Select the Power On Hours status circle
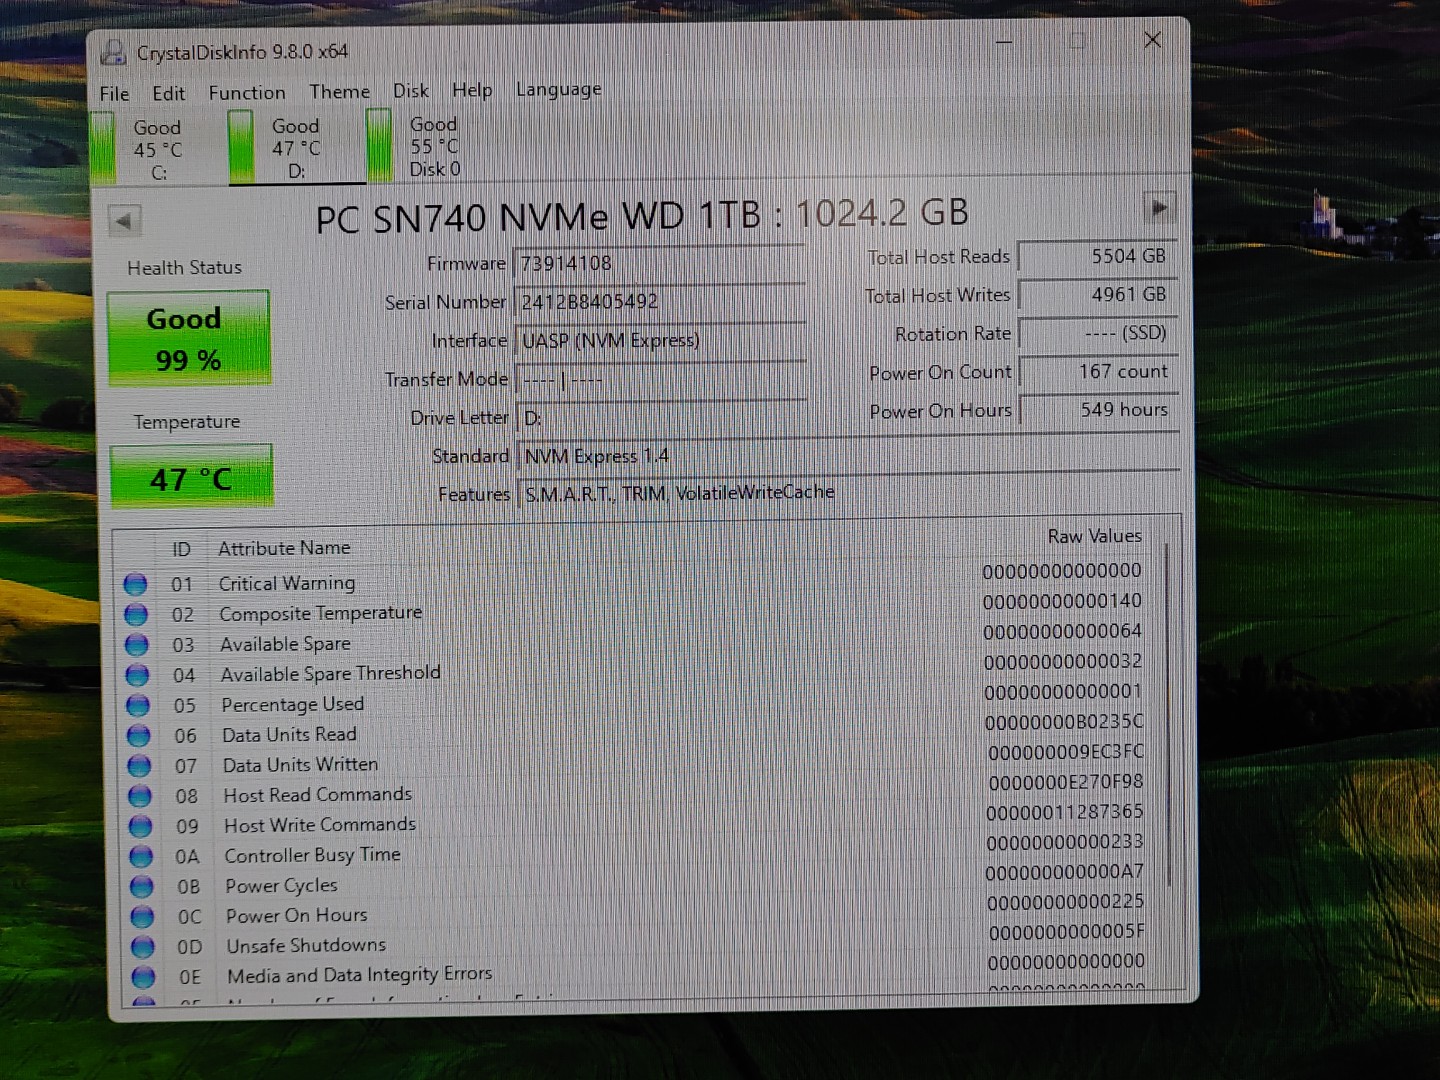The width and height of the screenshot is (1440, 1080). click(x=143, y=917)
